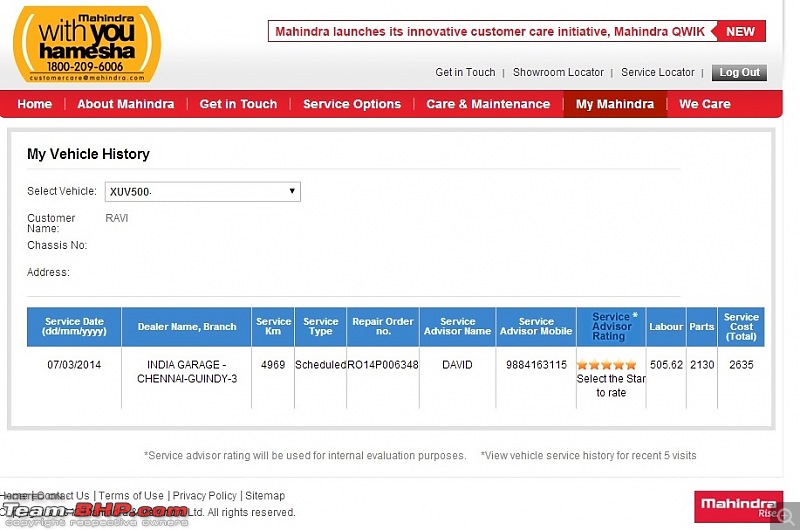Open the About Mahindra menu
Screen dimensions: 800x530
tap(126, 104)
